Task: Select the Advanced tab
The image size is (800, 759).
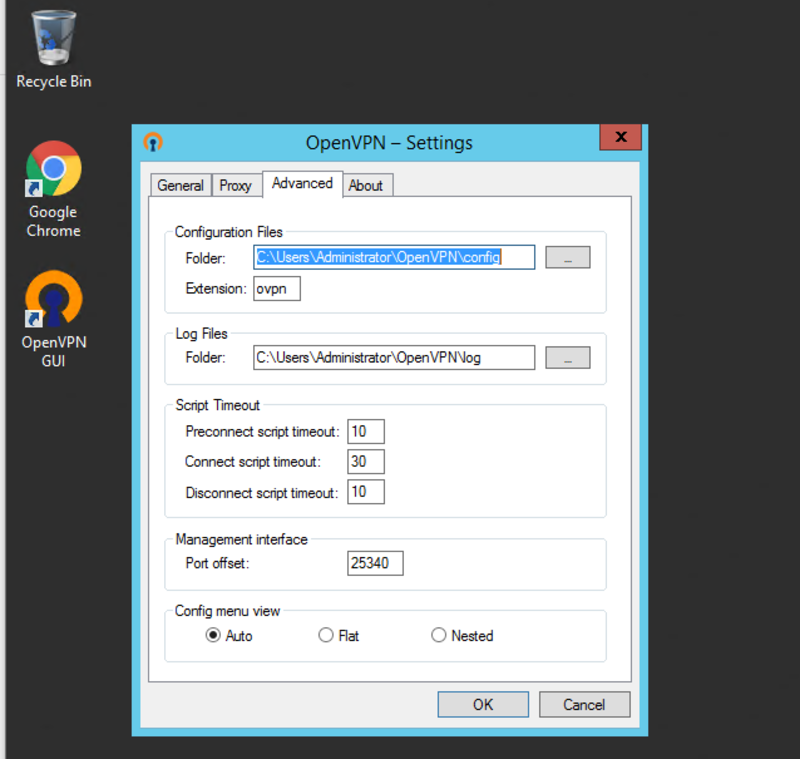Action: point(302,184)
